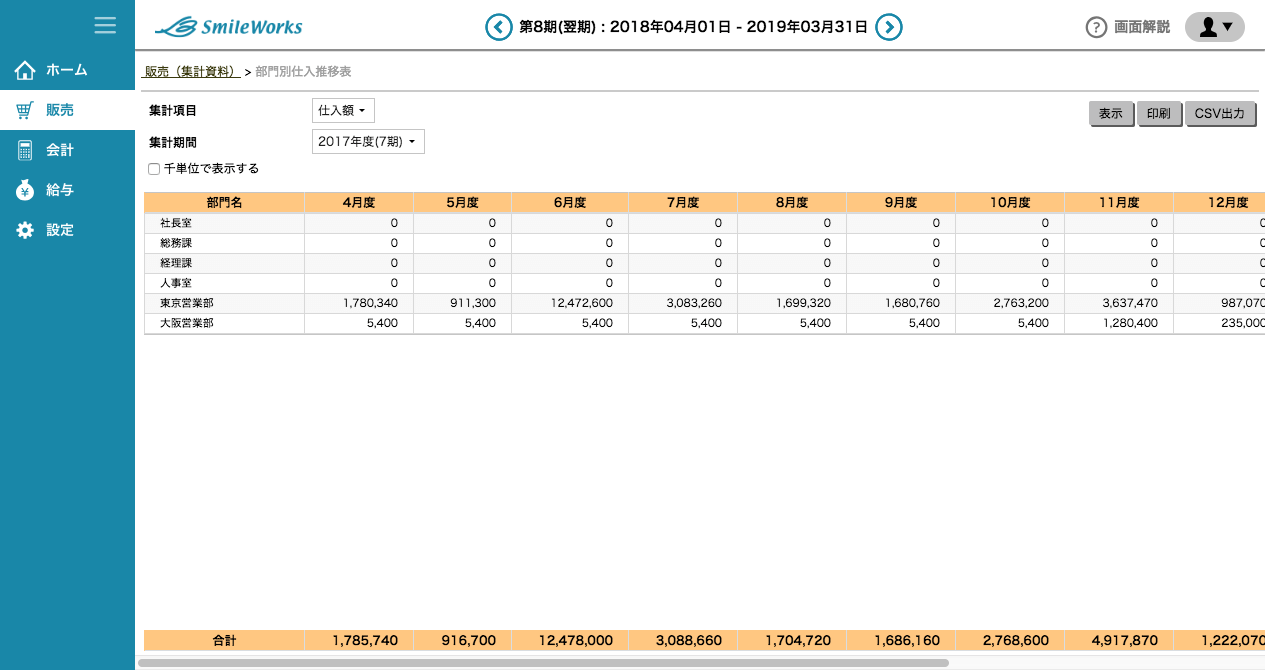Open the 2017年度(7期) period dropdown
Image resolution: width=1265 pixels, height=670 pixels.
[x=368, y=142]
